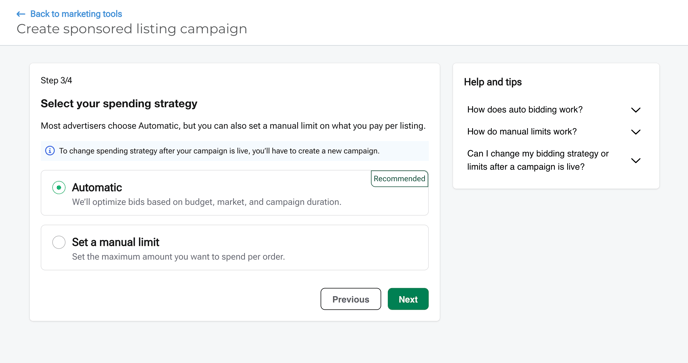Click How does auto bidding work text
This screenshot has width=688, height=363.
click(x=525, y=110)
